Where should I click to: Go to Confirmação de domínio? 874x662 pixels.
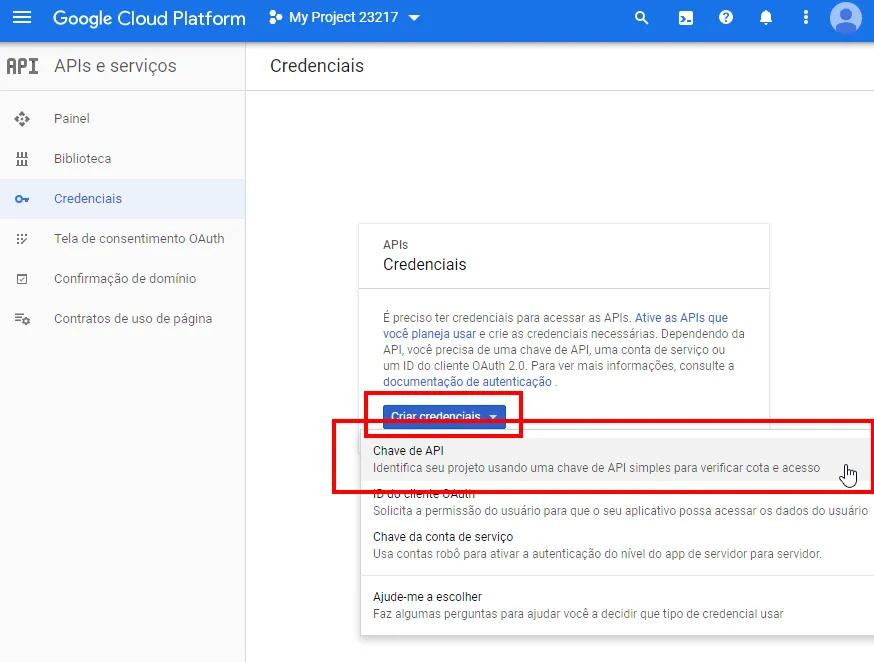coord(124,279)
